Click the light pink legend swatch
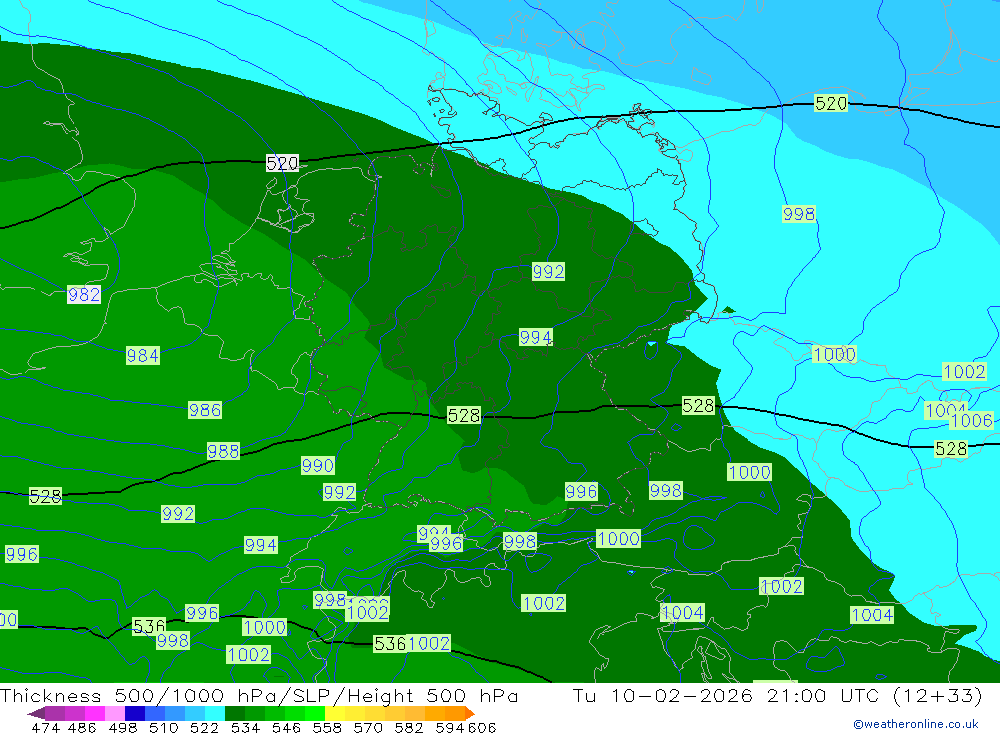The height and width of the screenshot is (733, 1000). pyautogui.click(x=115, y=713)
